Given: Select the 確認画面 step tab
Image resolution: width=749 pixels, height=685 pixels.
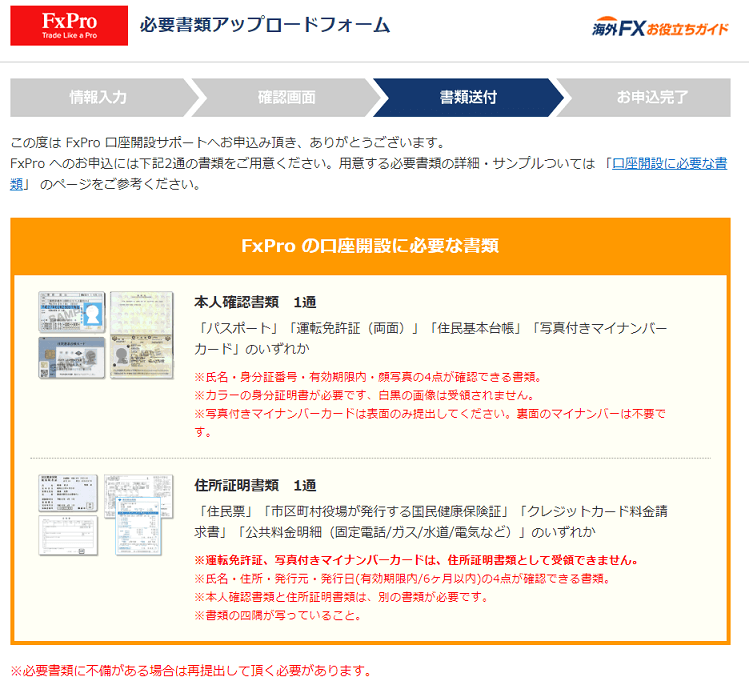Looking at the screenshot, I should [x=287, y=97].
